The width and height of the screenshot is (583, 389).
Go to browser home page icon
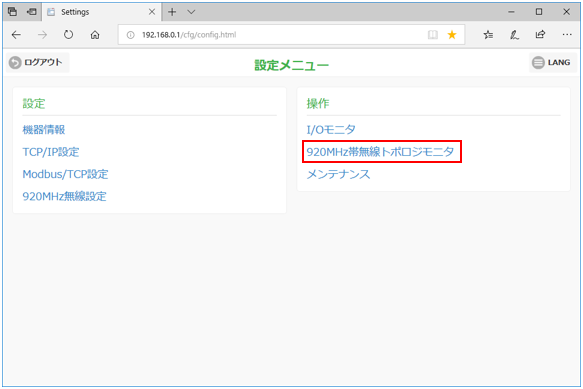95,35
